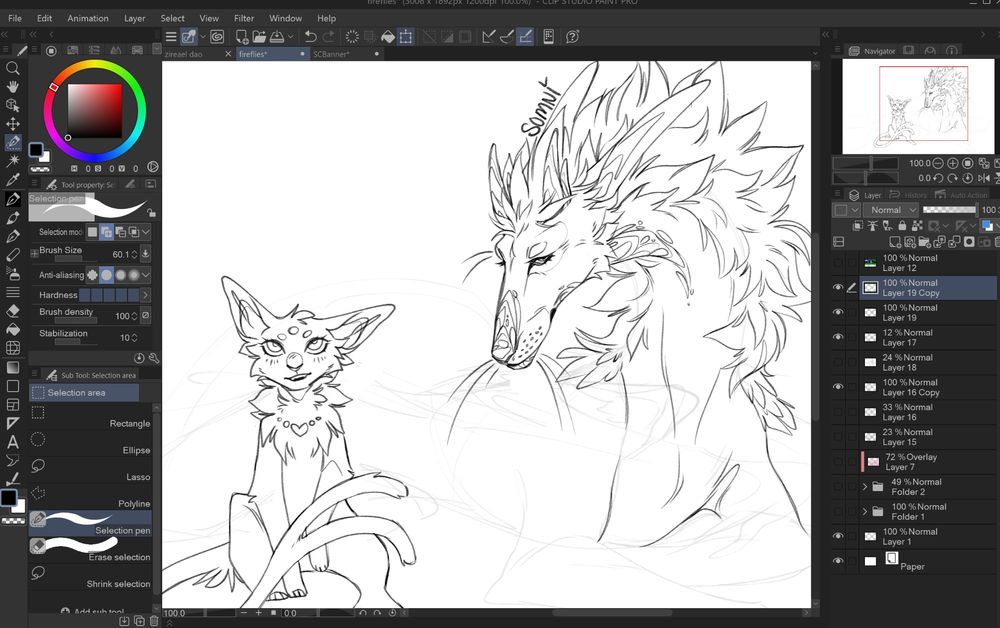Open the help question mark icon
Screen dimensions: 1000x628
[x=572, y=37]
